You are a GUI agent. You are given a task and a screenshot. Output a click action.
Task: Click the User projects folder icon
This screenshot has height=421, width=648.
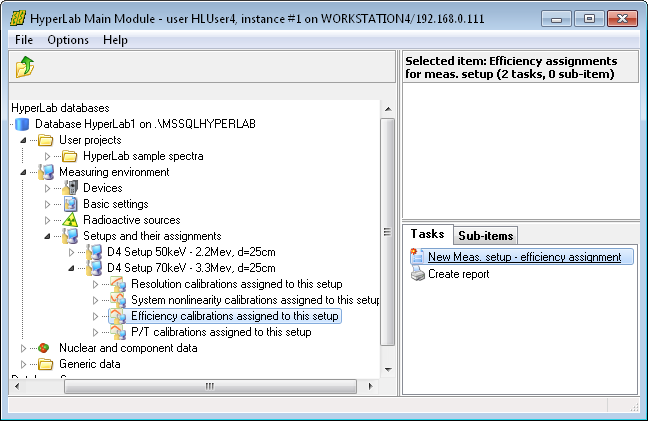click(45, 140)
